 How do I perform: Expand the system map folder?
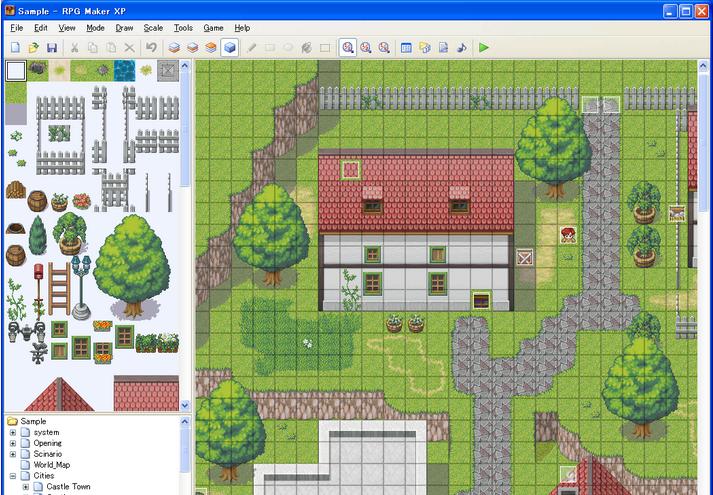tap(12, 432)
